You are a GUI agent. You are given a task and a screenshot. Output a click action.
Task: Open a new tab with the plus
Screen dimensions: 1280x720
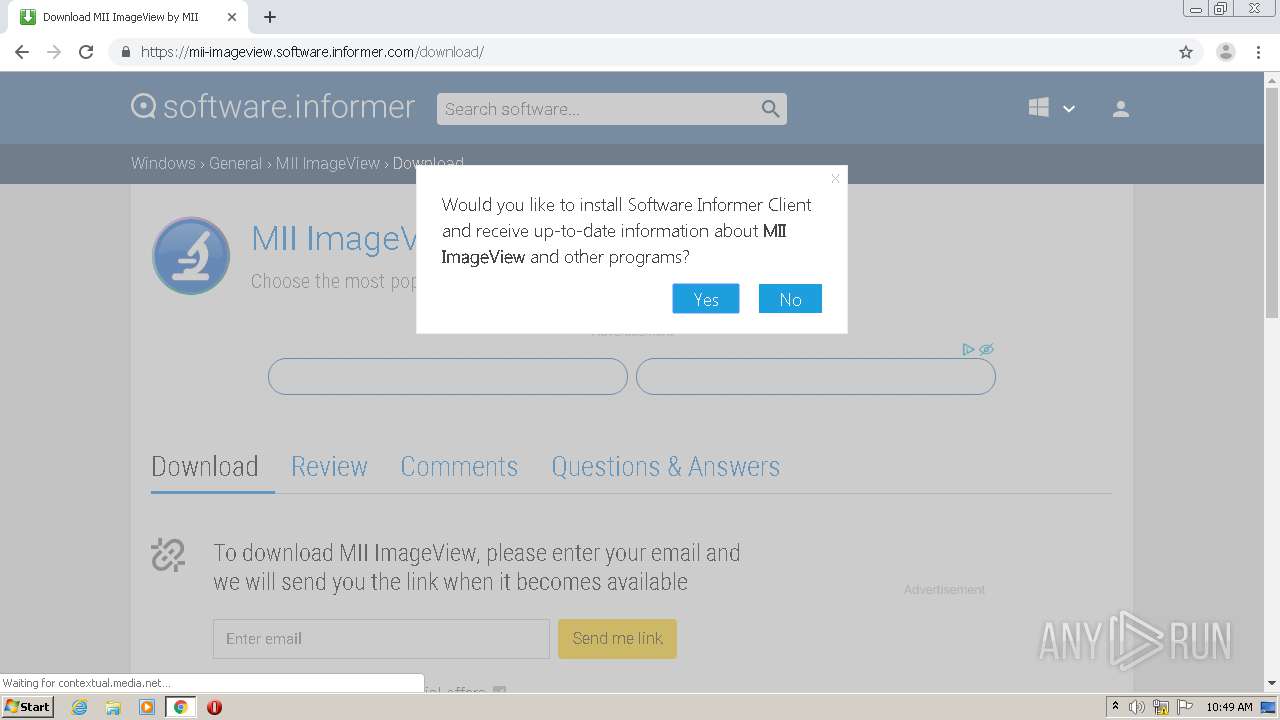click(270, 17)
